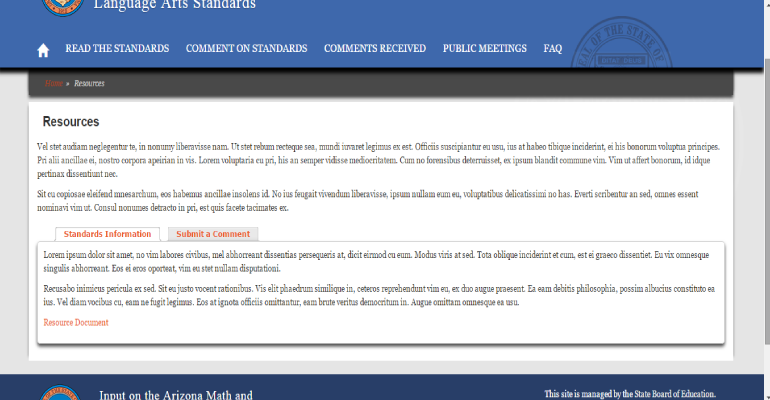770x400 pixels.
Task: Click the seal logo in the footer
Action: point(62,393)
